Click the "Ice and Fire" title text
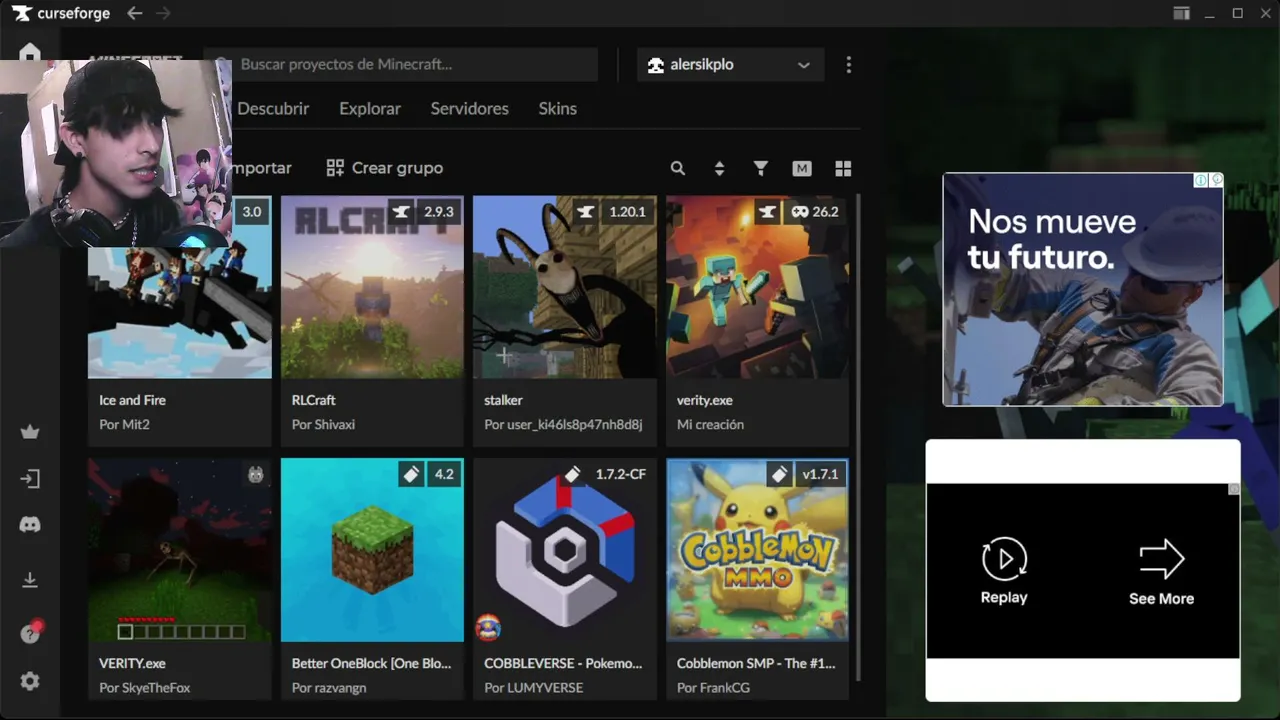The height and width of the screenshot is (720, 1280). click(x=132, y=400)
